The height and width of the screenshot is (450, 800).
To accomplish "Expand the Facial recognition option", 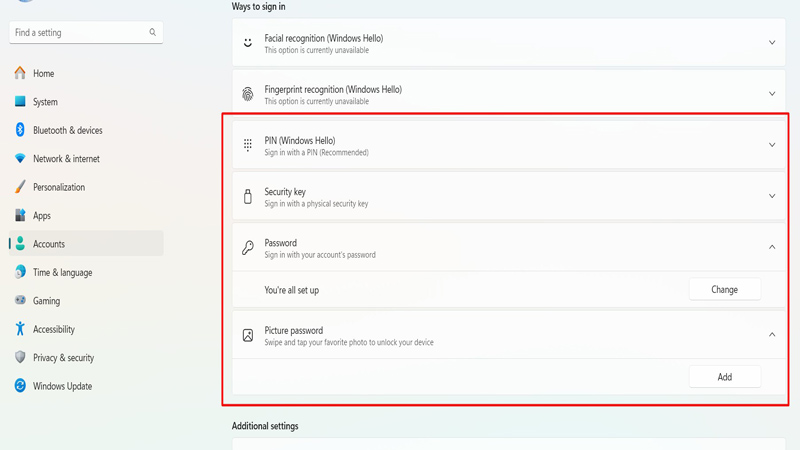I will click(772, 43).
